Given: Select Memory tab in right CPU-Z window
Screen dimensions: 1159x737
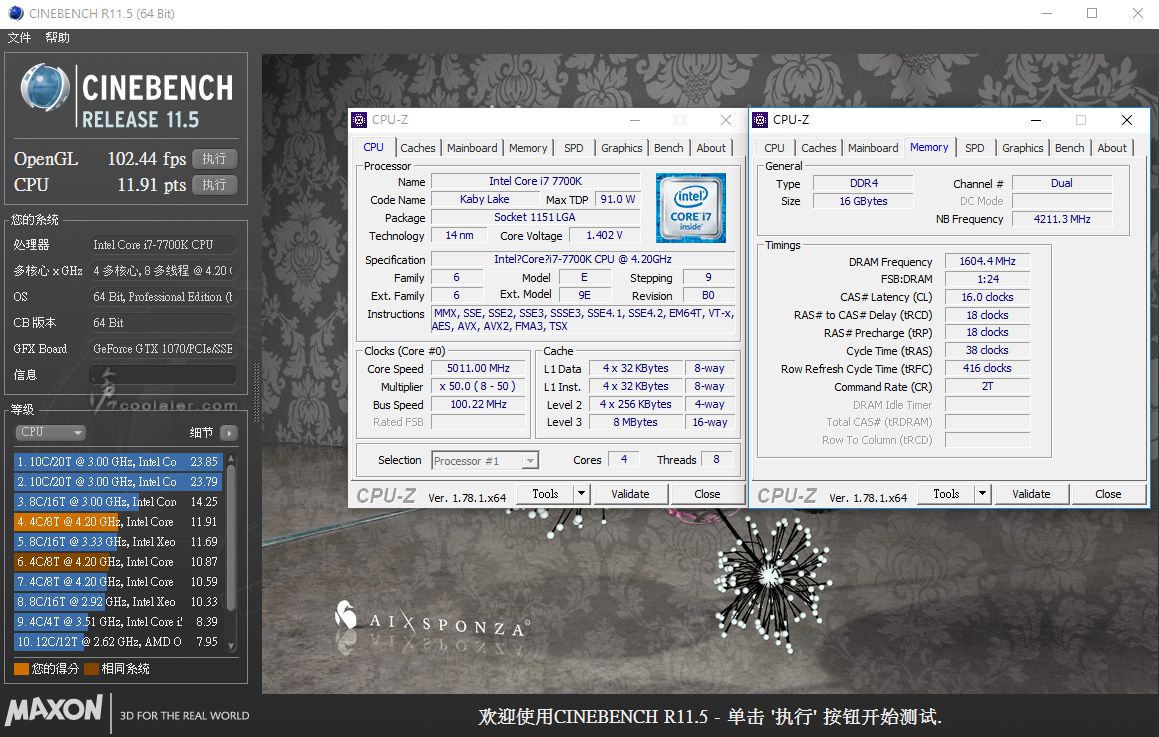Looking at the screenshot, I should point(929,147).
